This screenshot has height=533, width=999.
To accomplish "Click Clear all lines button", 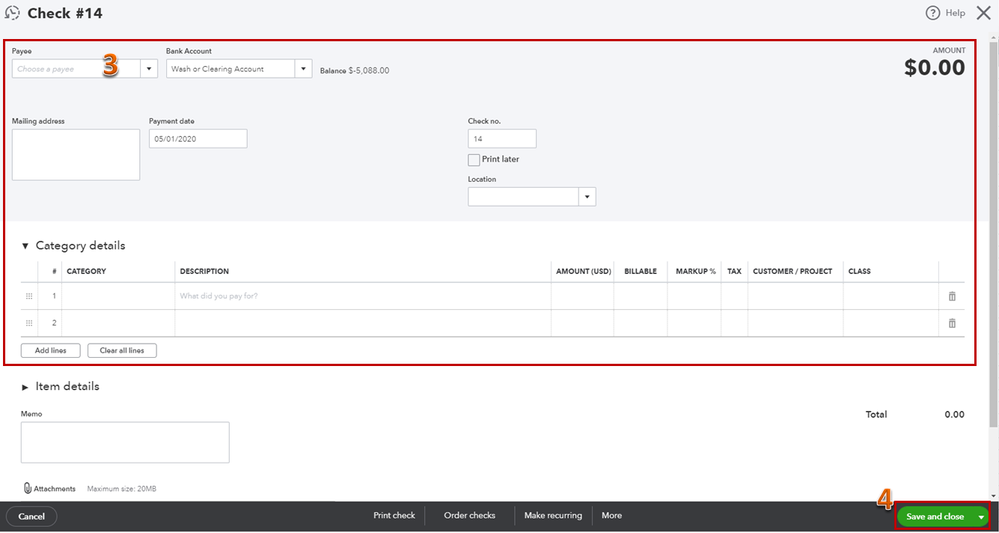I will 122,350.
